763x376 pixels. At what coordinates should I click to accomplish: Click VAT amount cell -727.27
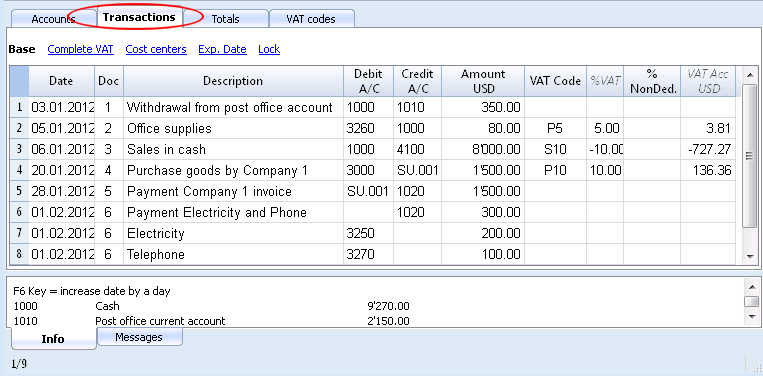(x=708, y=149)
